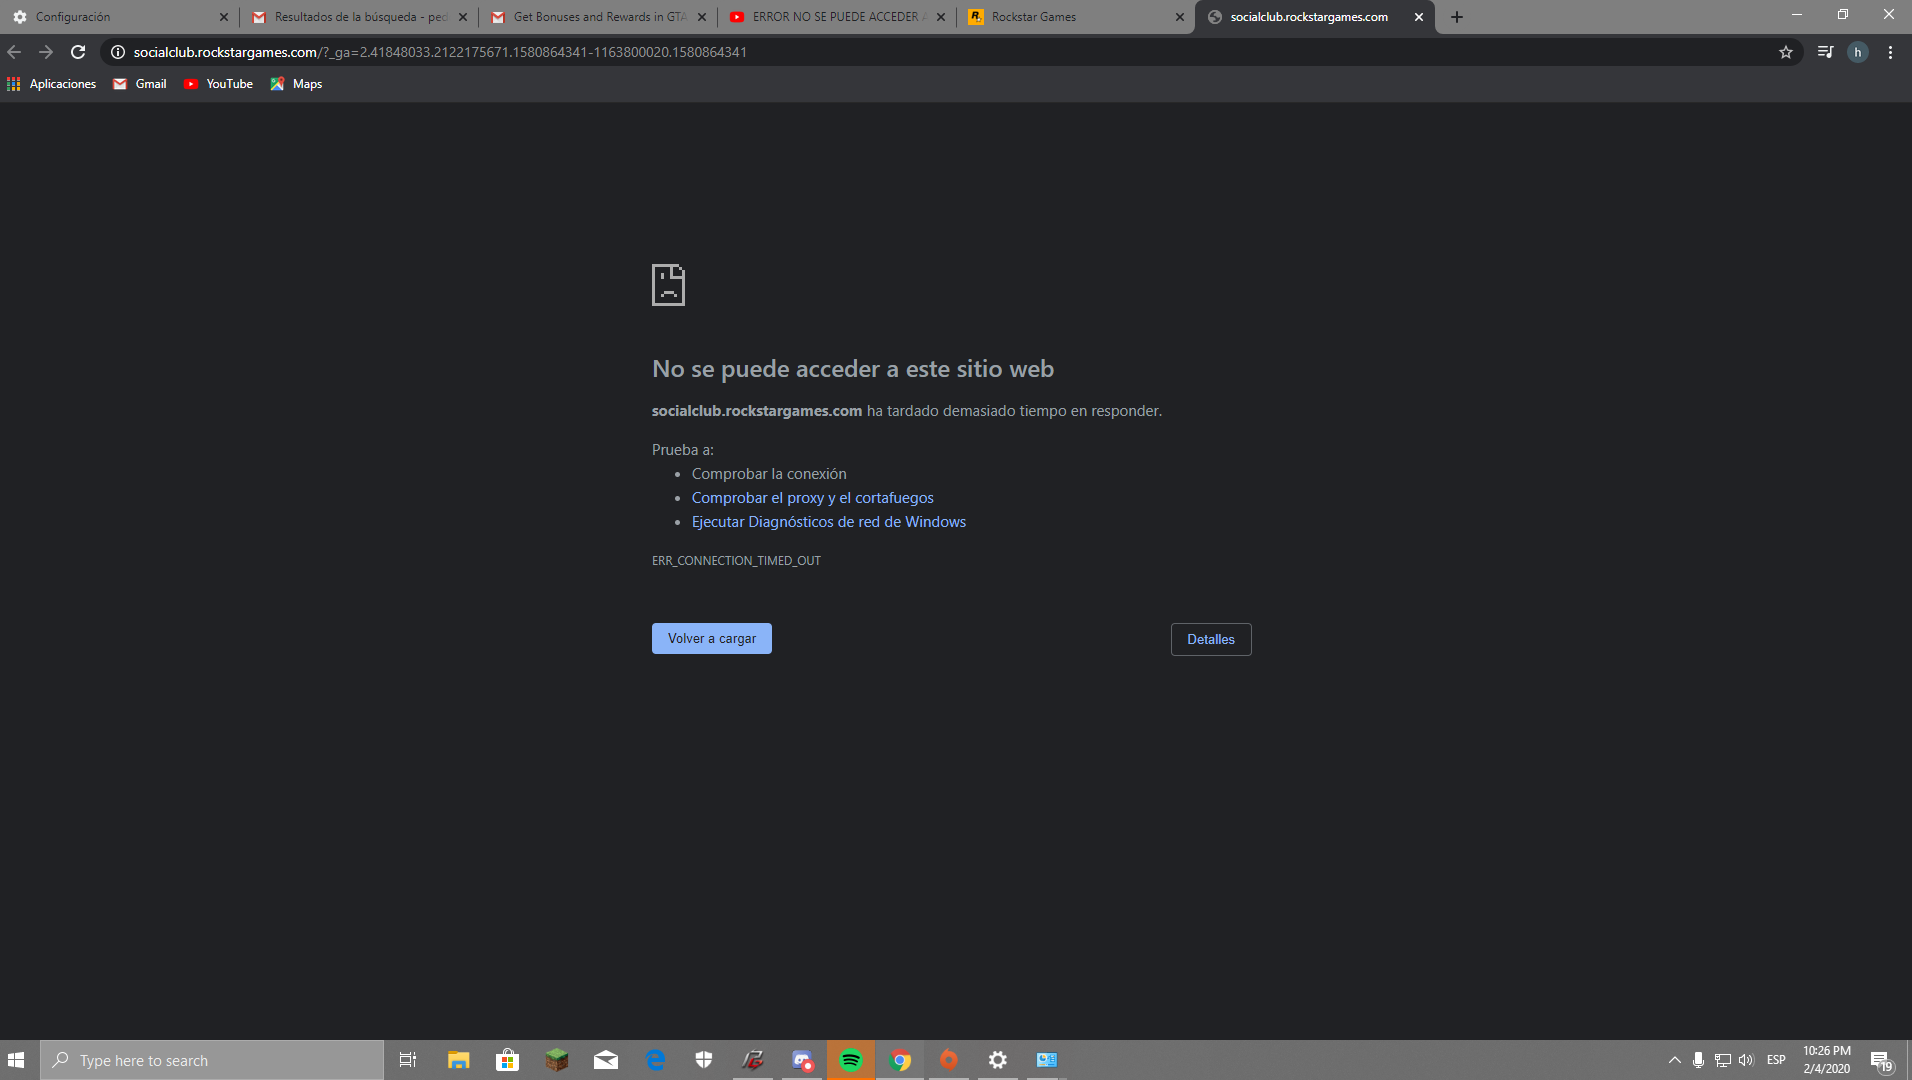Bookmark this page with the star icon
Image resolution: width=1912 pixels, height=1080 pixels.
click(x=1786, y=52)
